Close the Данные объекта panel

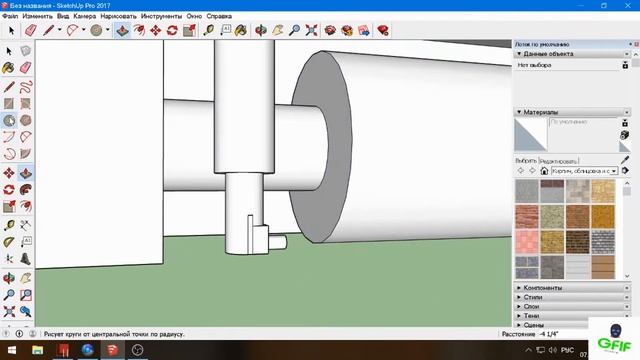point(627,54)
